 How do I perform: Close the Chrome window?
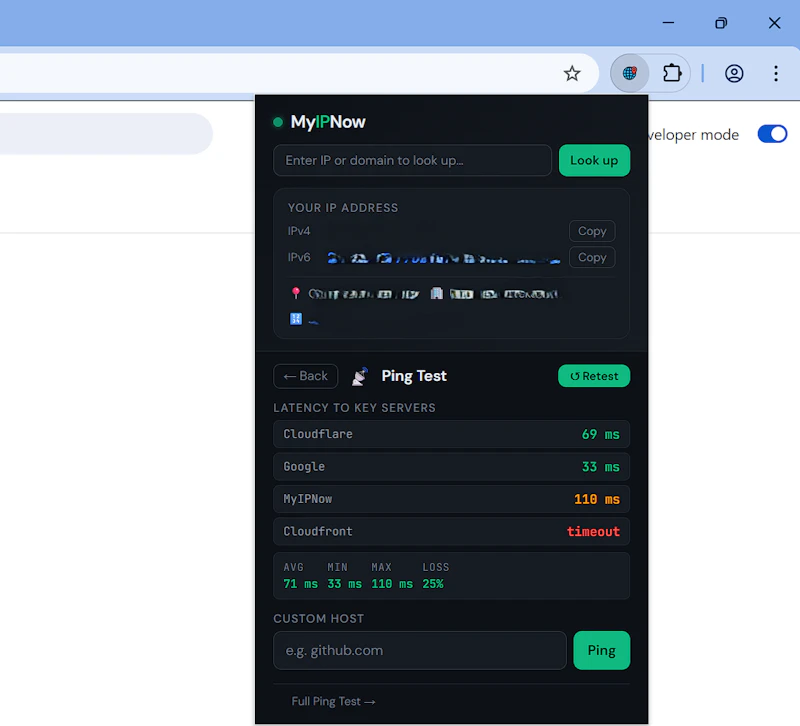pos(774,22)
